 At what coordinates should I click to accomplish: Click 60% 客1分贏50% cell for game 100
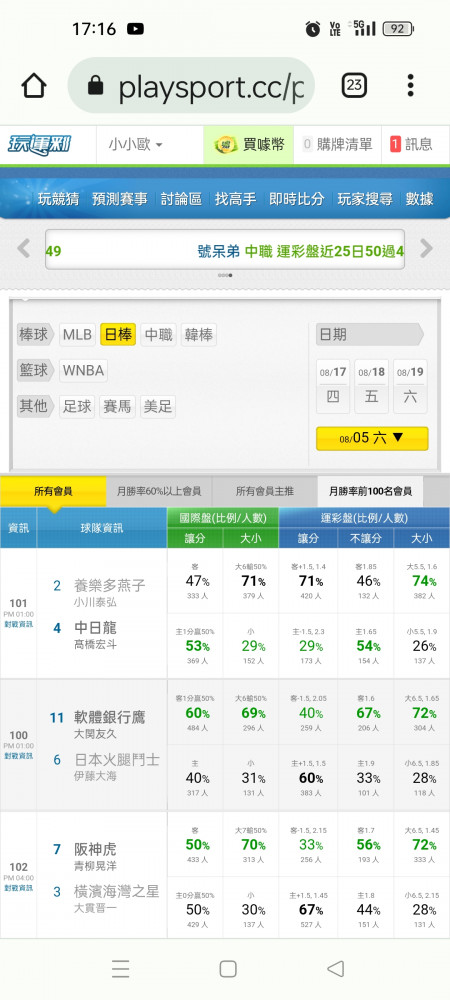(x=195, y=713)
